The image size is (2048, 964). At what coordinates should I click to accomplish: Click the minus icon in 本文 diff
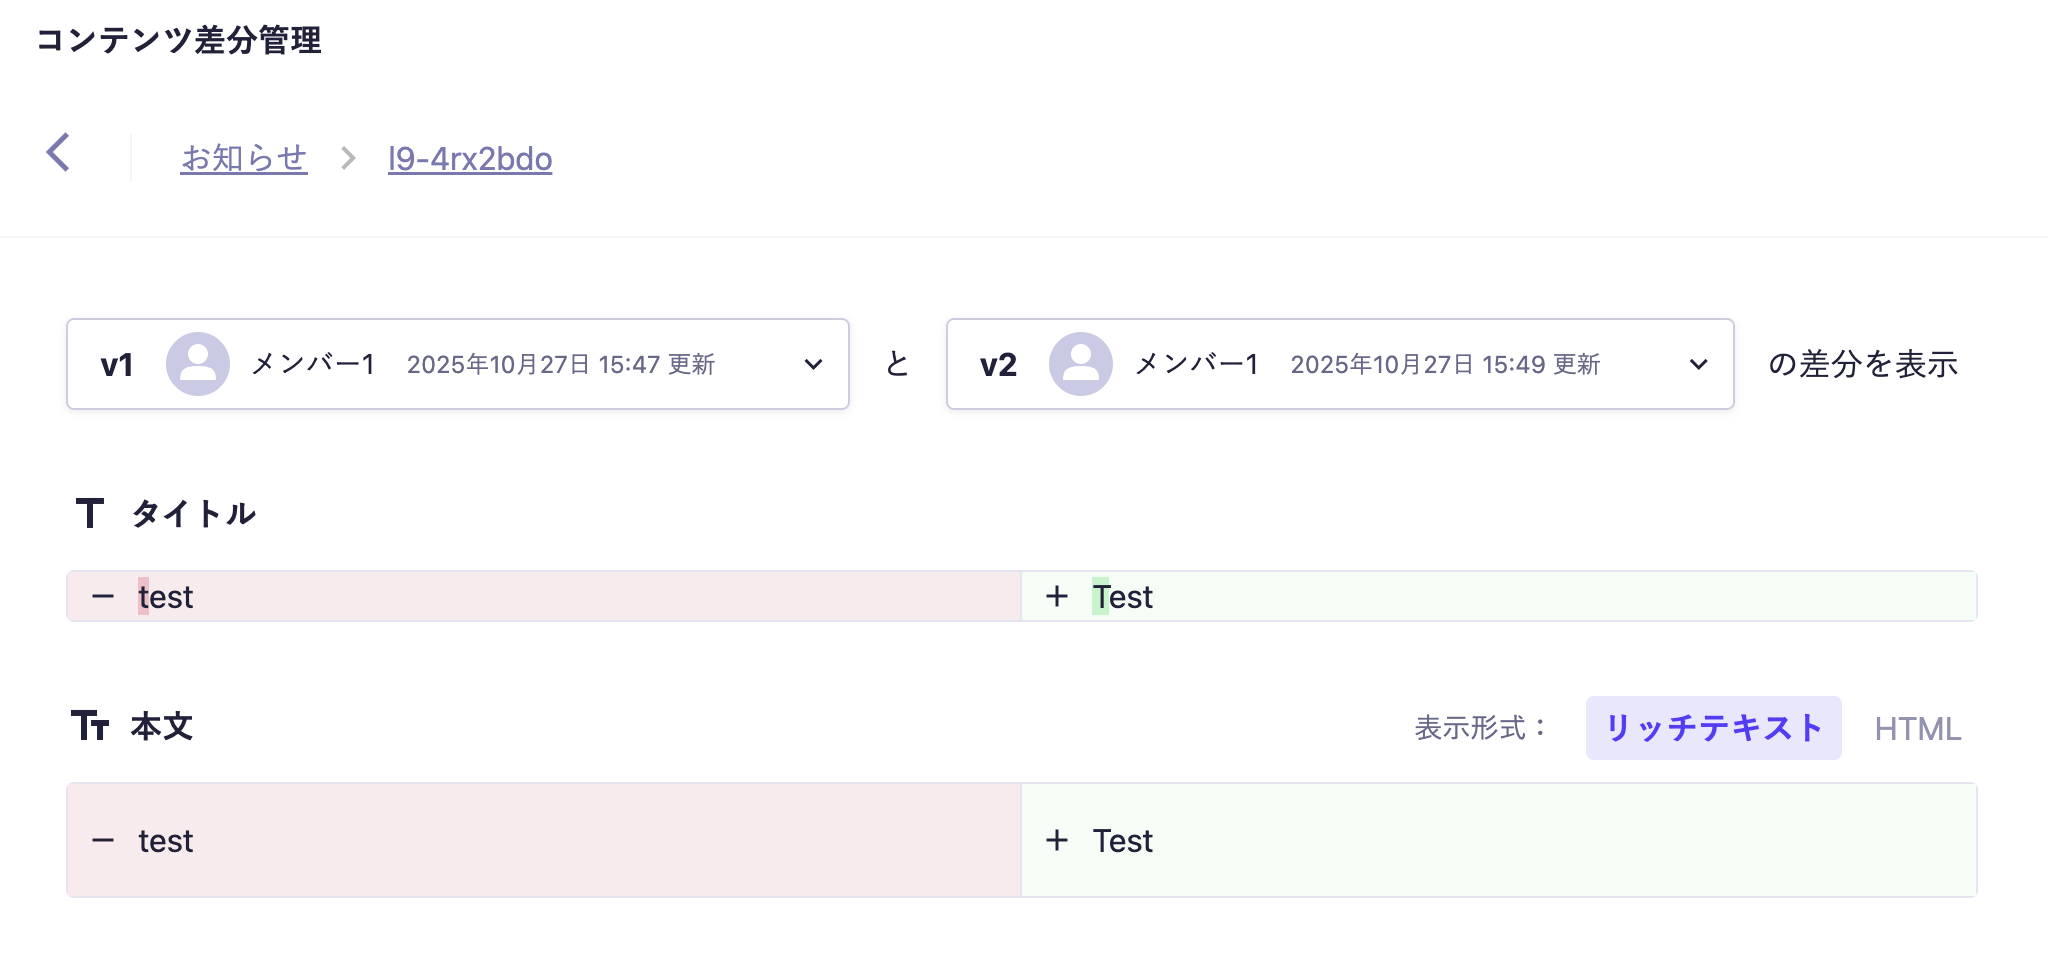click(103, 841)
